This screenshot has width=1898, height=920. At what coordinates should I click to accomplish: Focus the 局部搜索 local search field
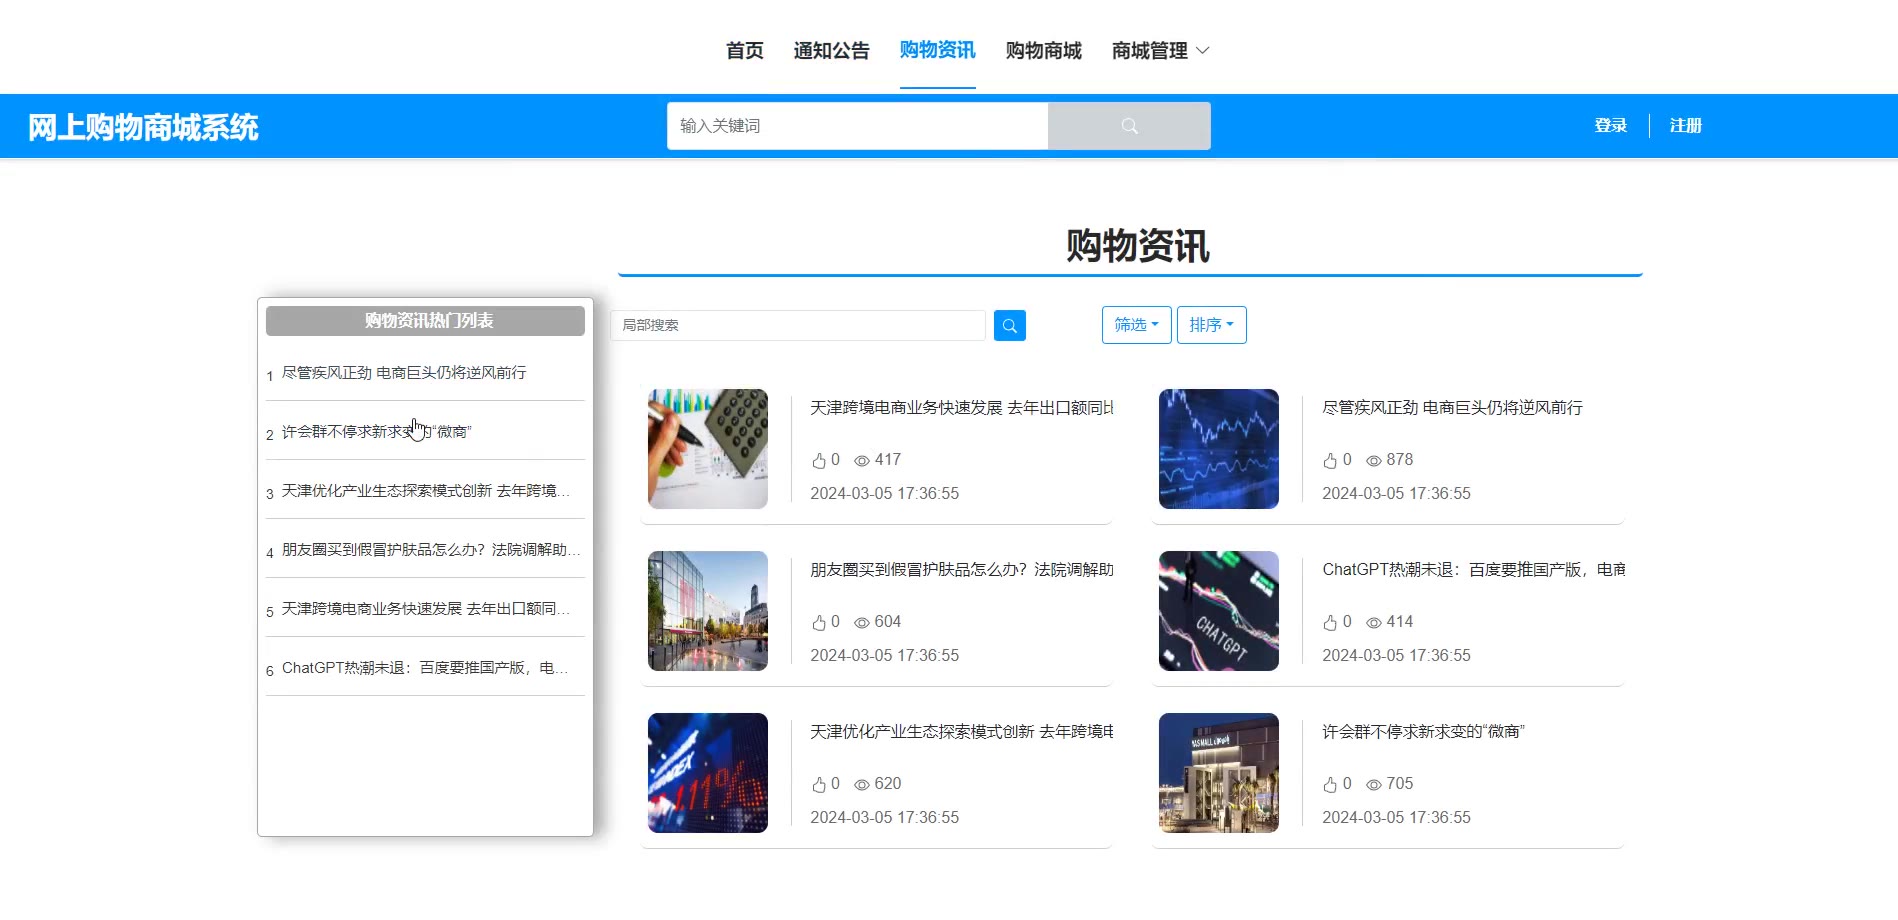tap(798, 325)
